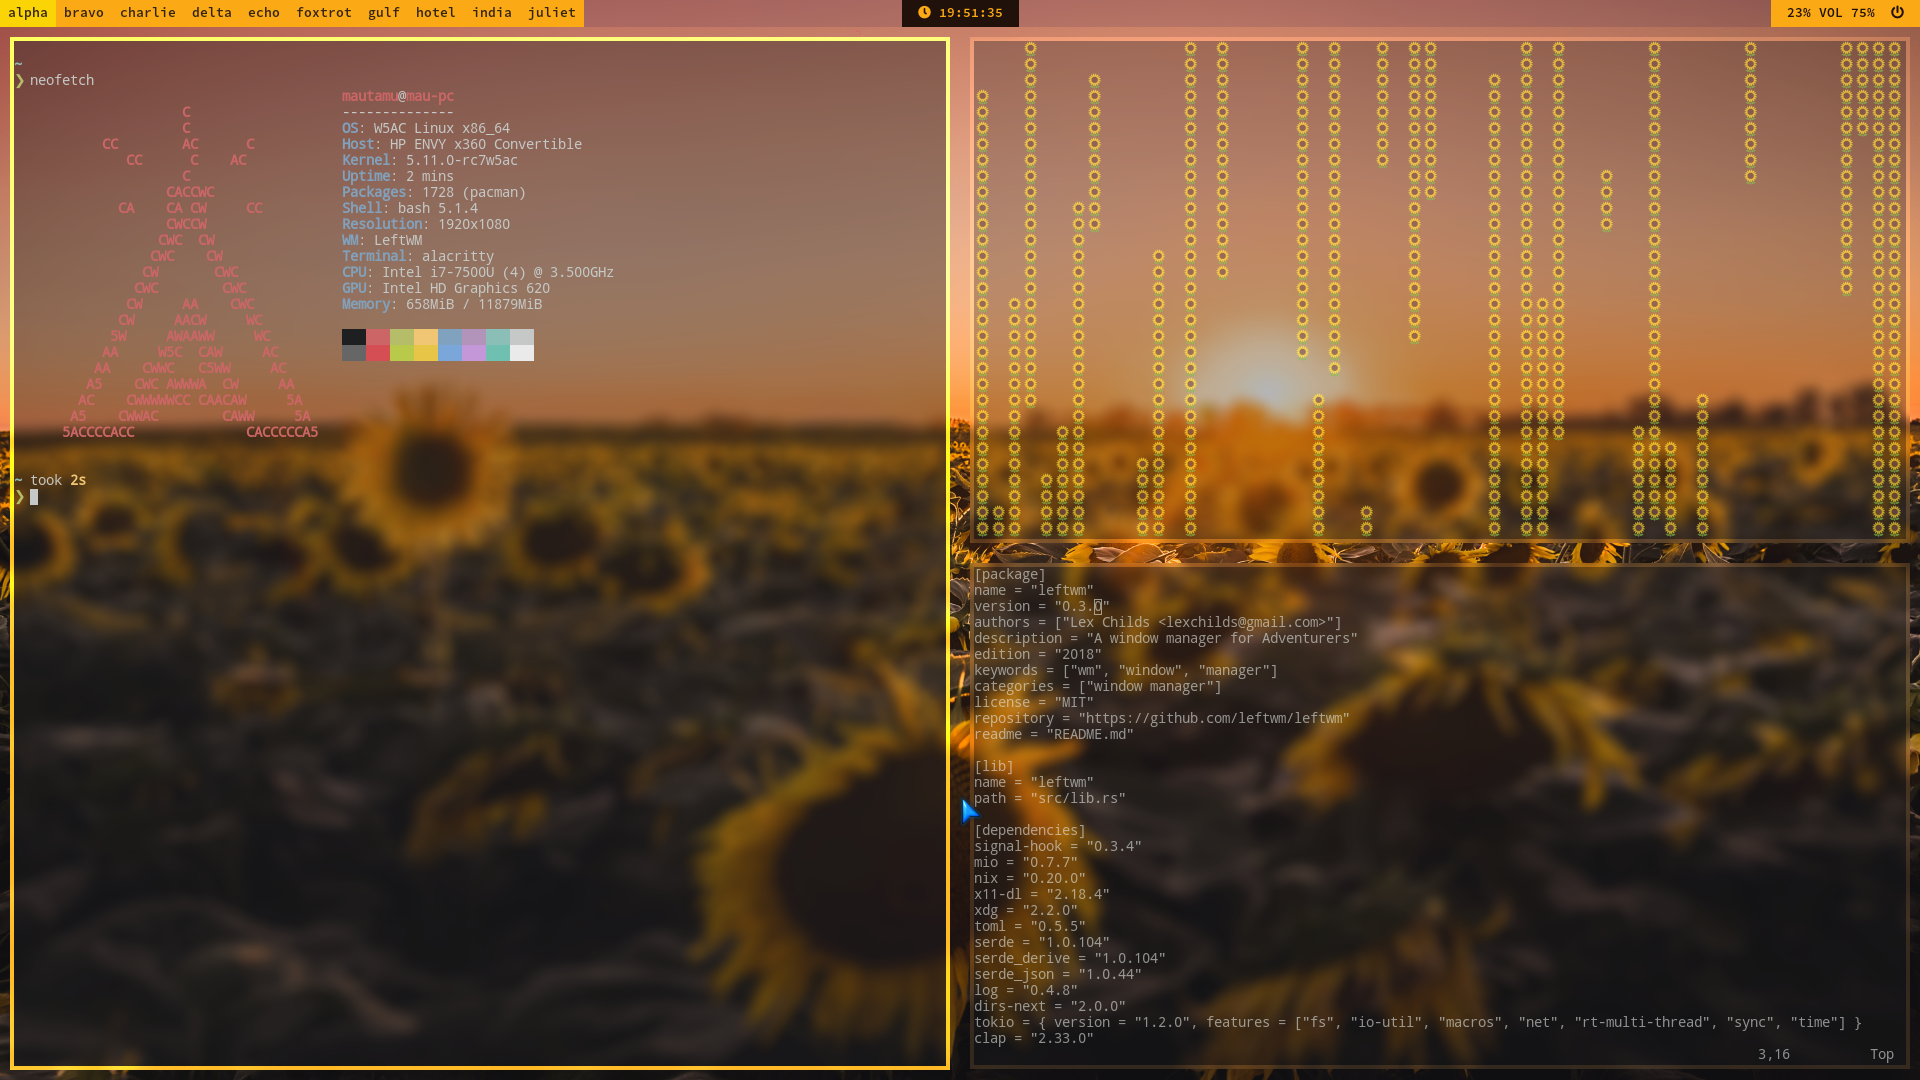This screenshot has height=1080, width=1920.
Task: Switch to the bravo workspace tag
Action: point(84,13)
